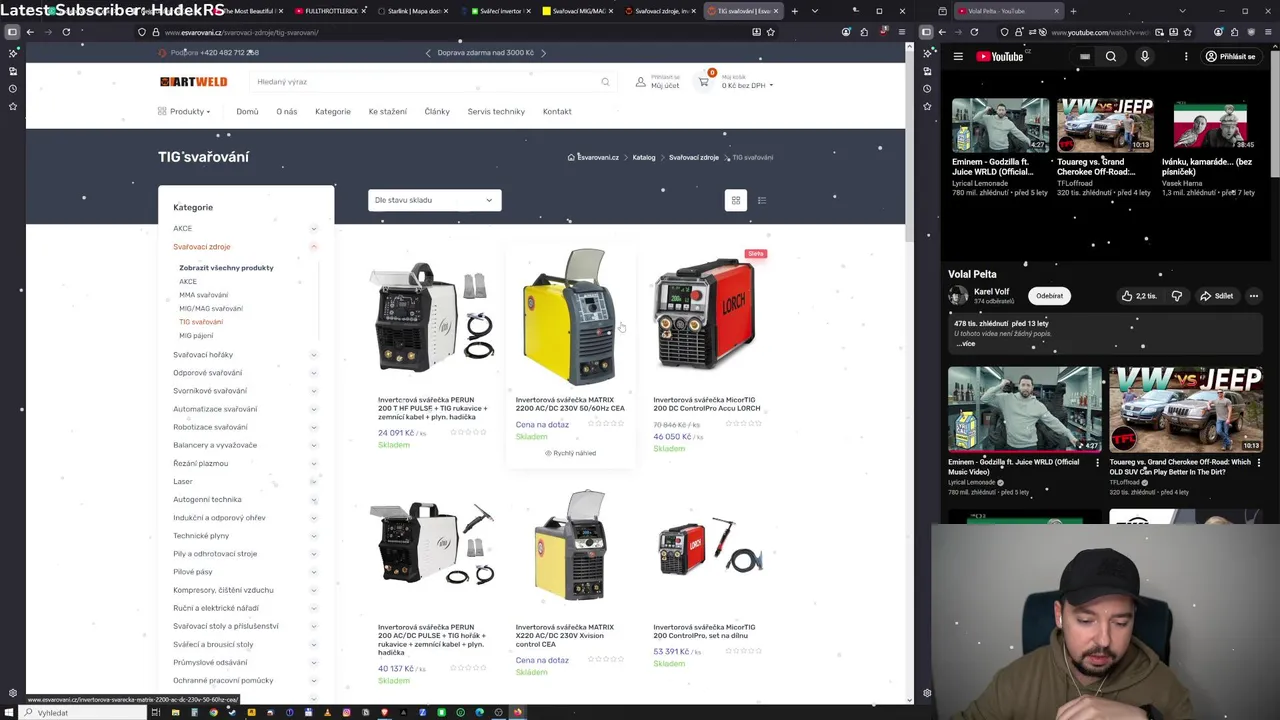Open the YouTube browser application menu
This screenshot has height=720, width=1280.
1267,32
